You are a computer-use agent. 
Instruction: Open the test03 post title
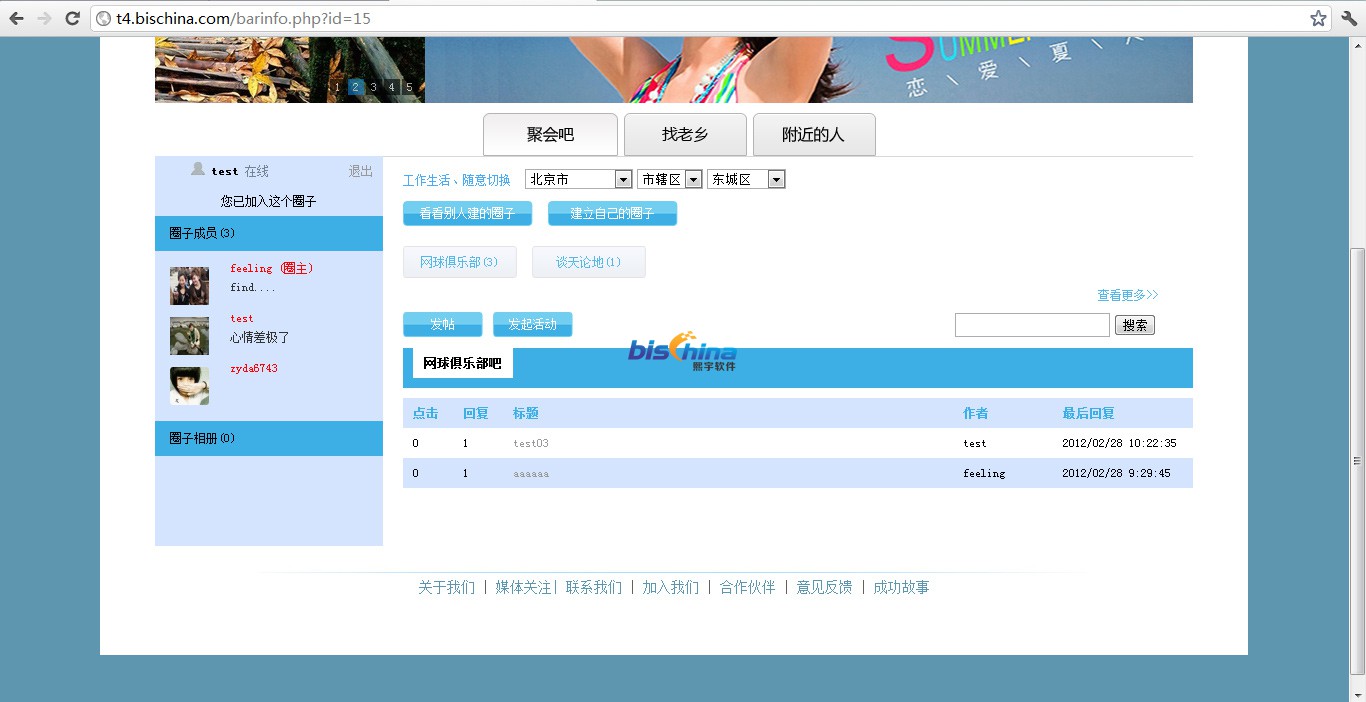click(x=531, y=443)
